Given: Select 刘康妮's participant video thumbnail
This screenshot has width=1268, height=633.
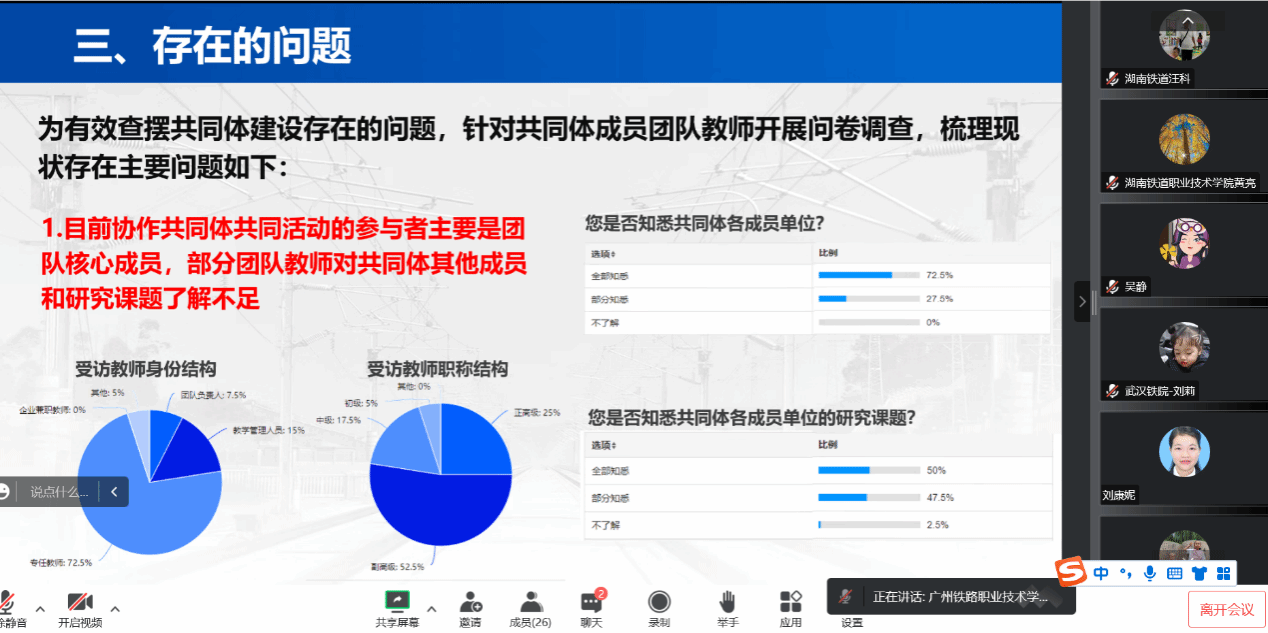Looking at the screenshot, I should pyautogui.click(x=1183, y=457).
